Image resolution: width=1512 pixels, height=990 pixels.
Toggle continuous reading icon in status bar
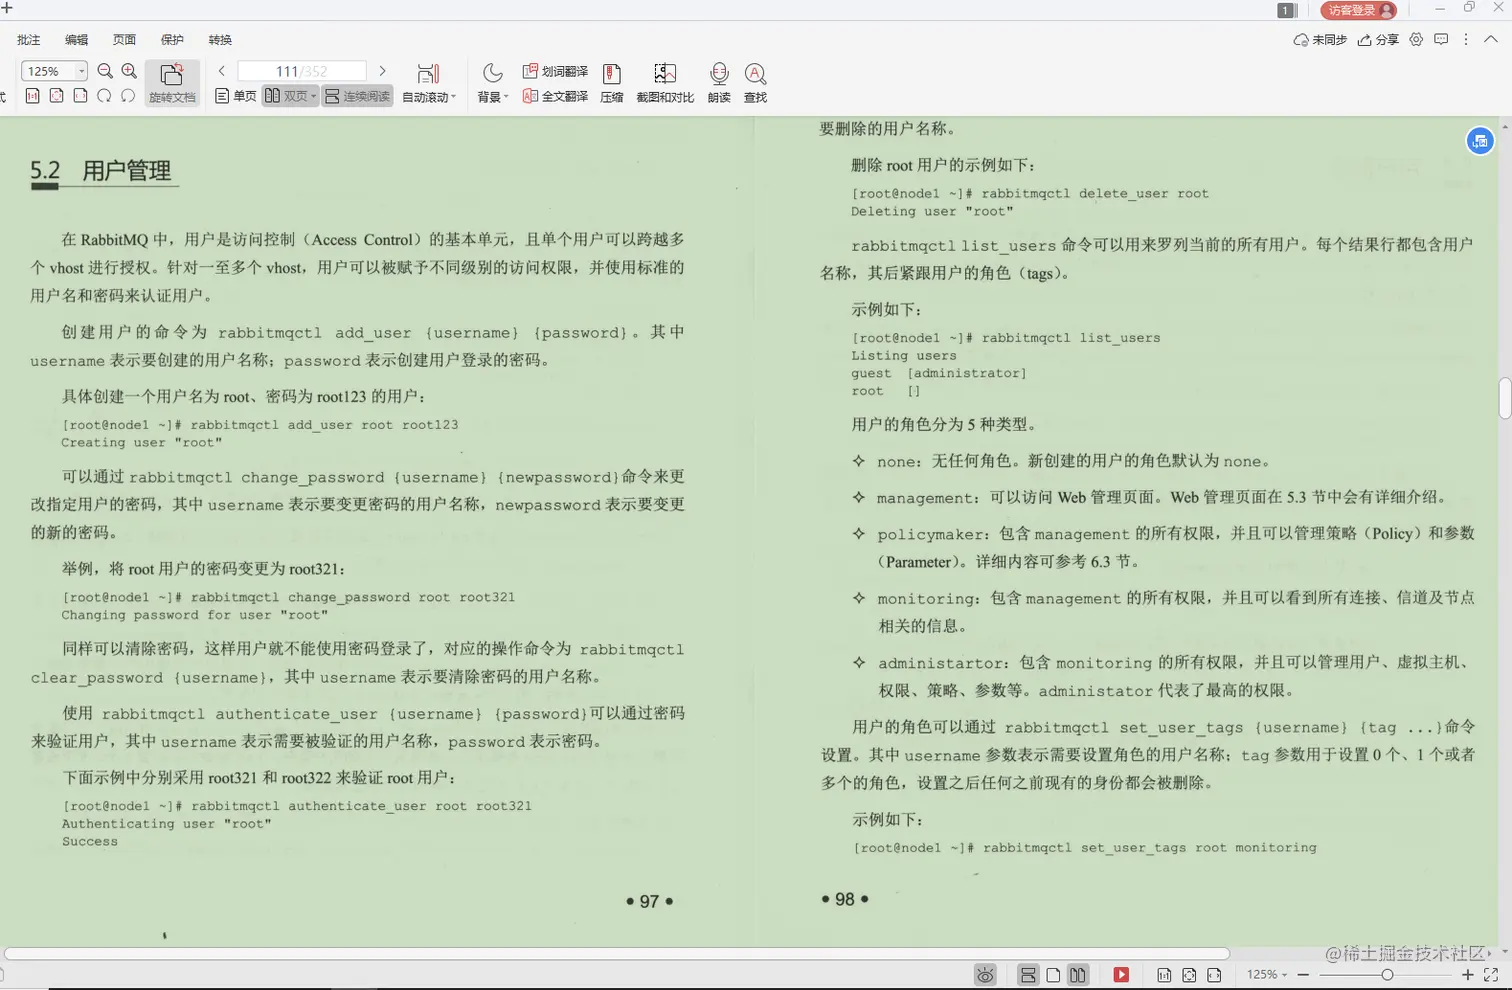pyautogui.click(x=1028, y=975)
